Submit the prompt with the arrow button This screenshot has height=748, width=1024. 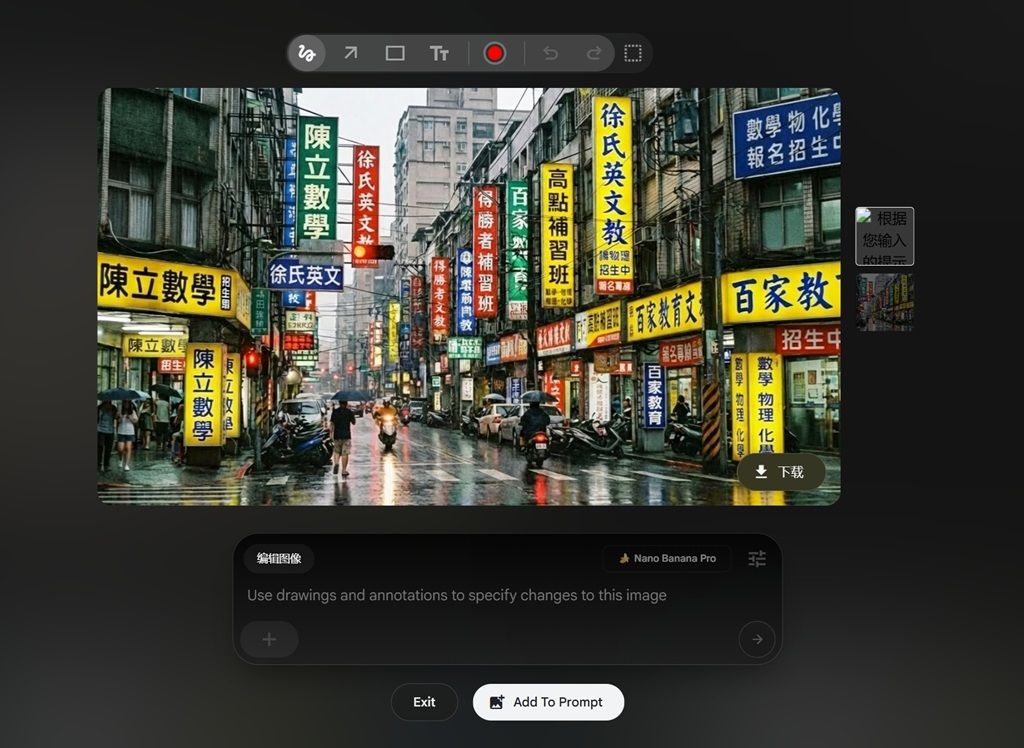(x=756, y=639)
